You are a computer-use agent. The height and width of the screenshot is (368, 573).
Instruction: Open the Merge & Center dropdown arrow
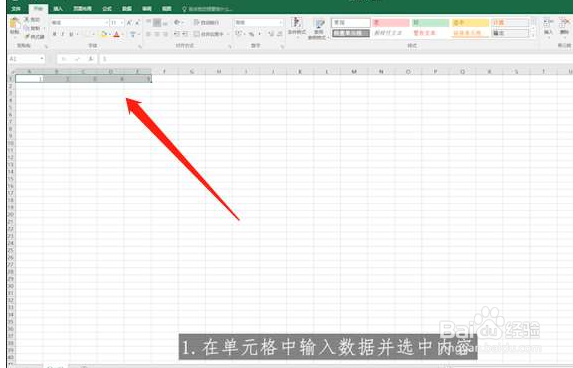(228, 34)
